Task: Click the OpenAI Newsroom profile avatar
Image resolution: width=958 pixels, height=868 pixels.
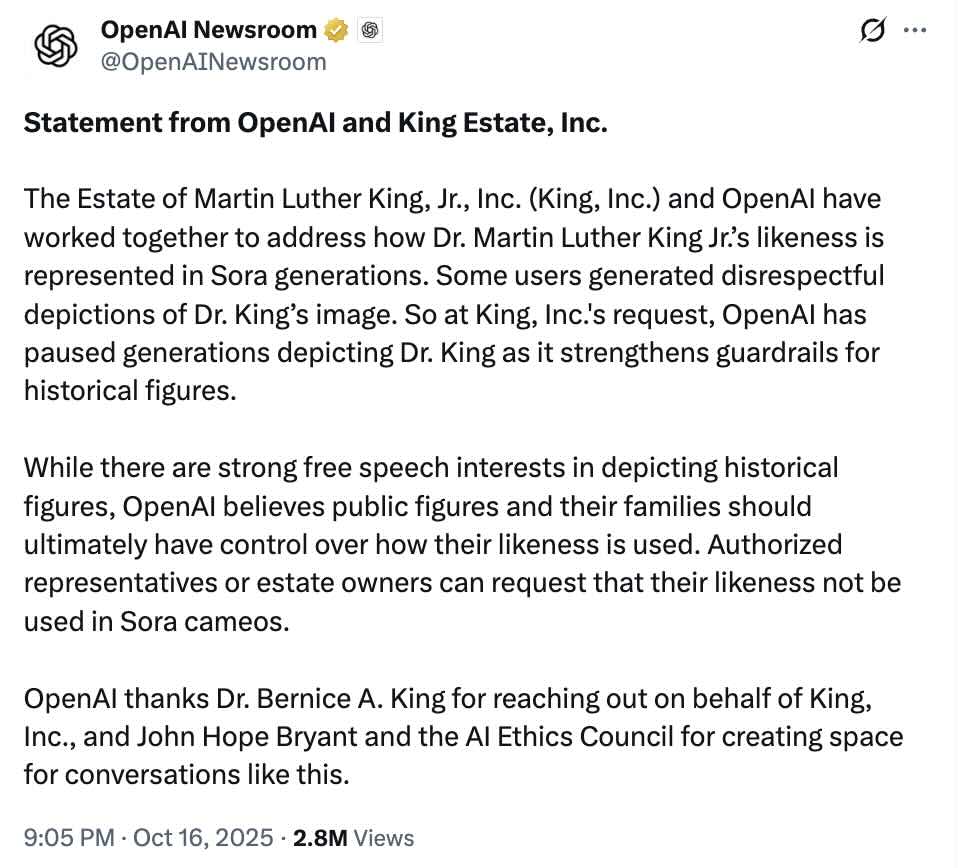Action: [55, 45]
